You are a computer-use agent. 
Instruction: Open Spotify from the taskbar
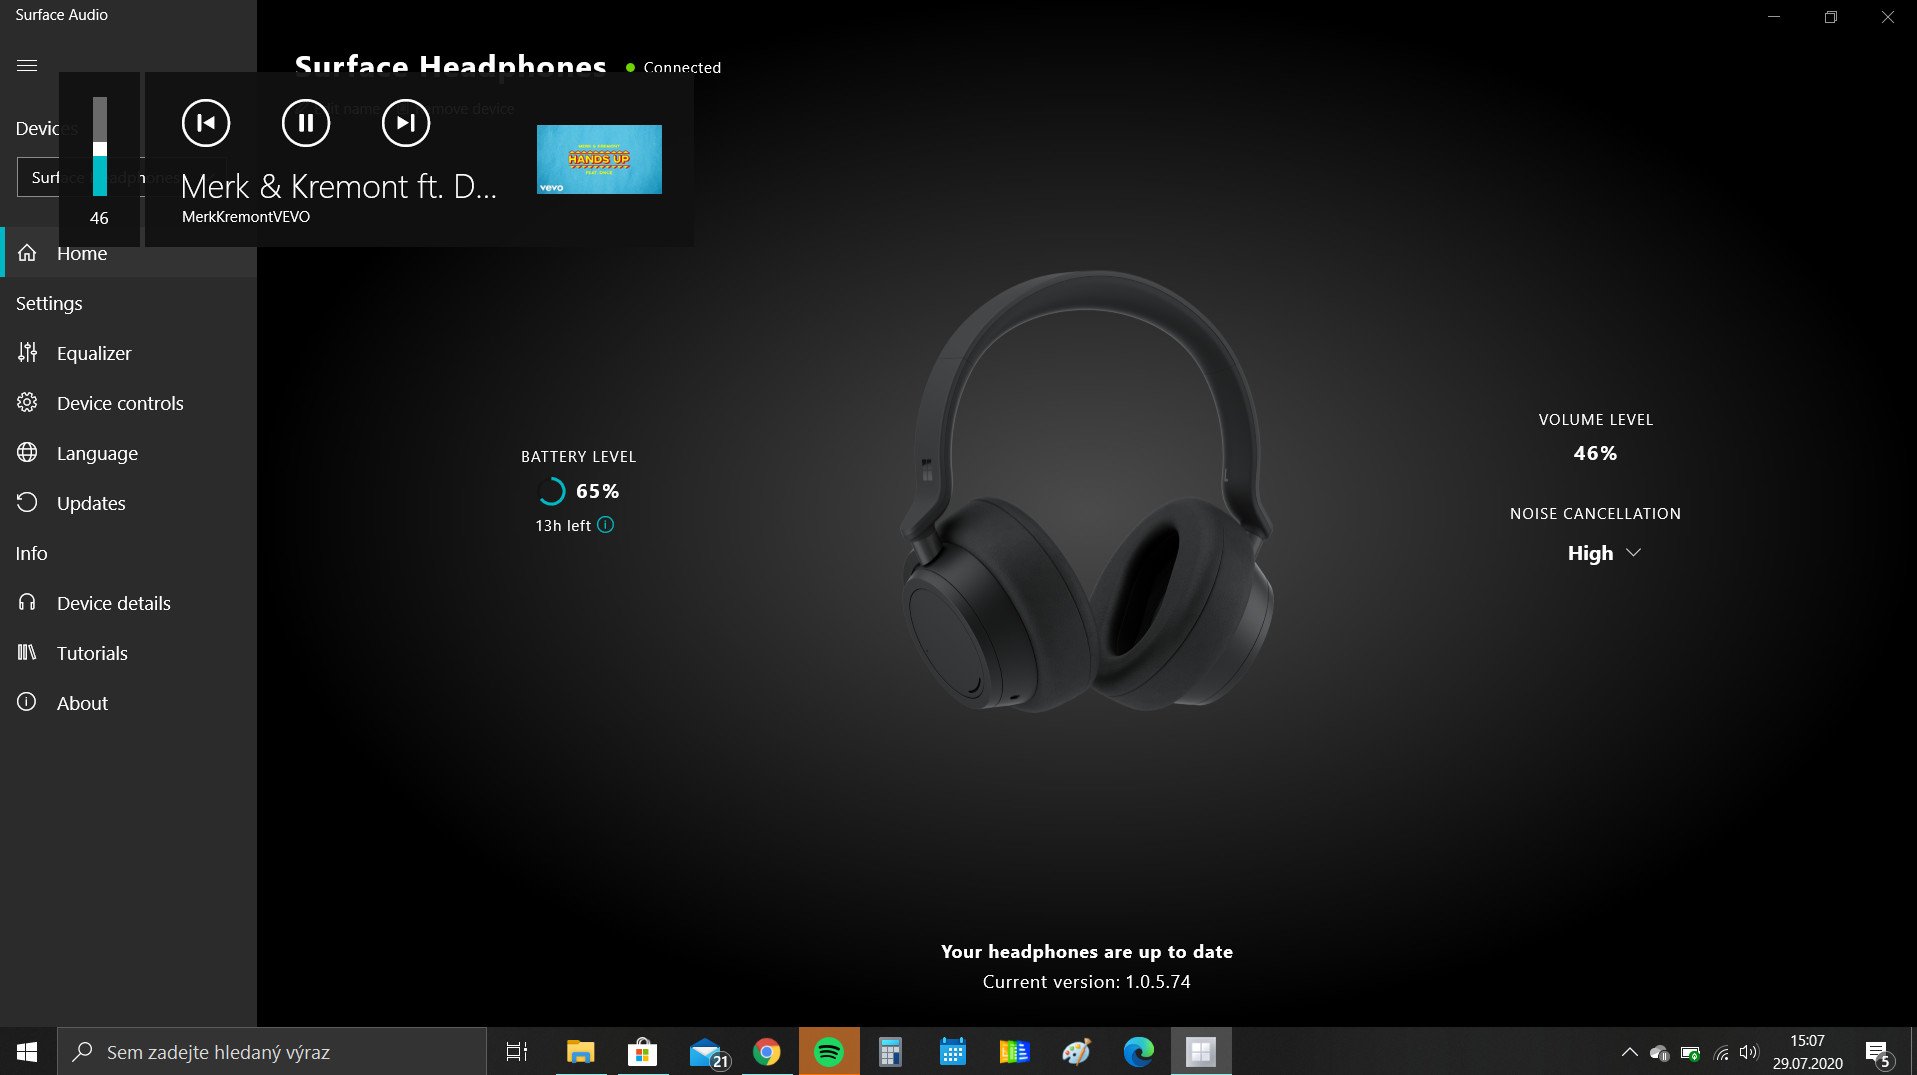(829, 1052)
